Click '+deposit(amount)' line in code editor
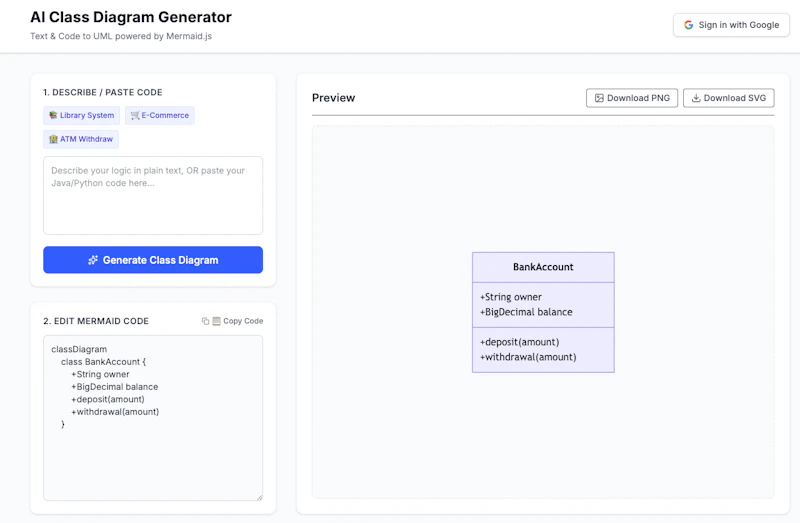The height and width of the screenshot is (523, 800). (x=108, y=399)
